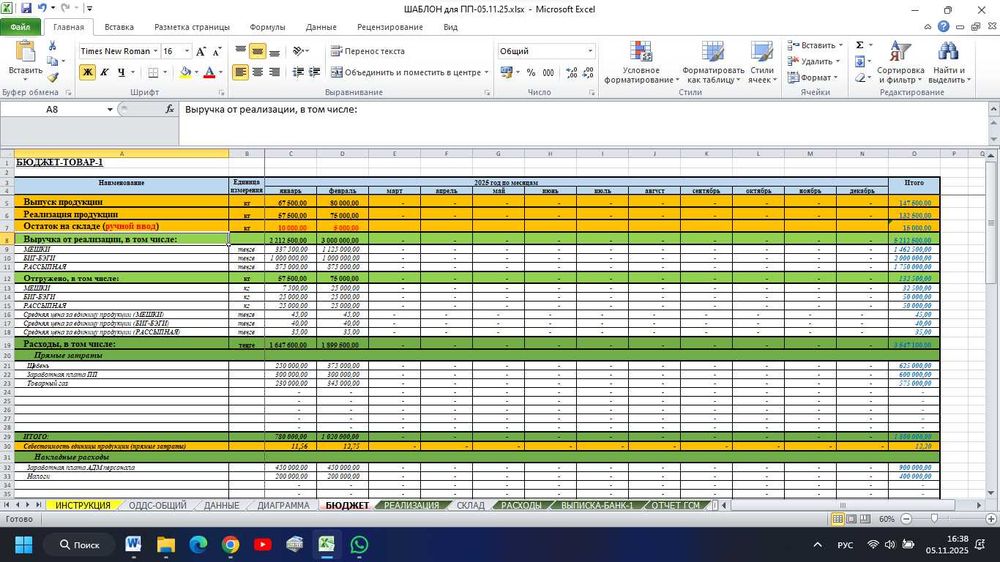Click the text orientation icon
Screen dimensions: 1000x562
(298, 51)
